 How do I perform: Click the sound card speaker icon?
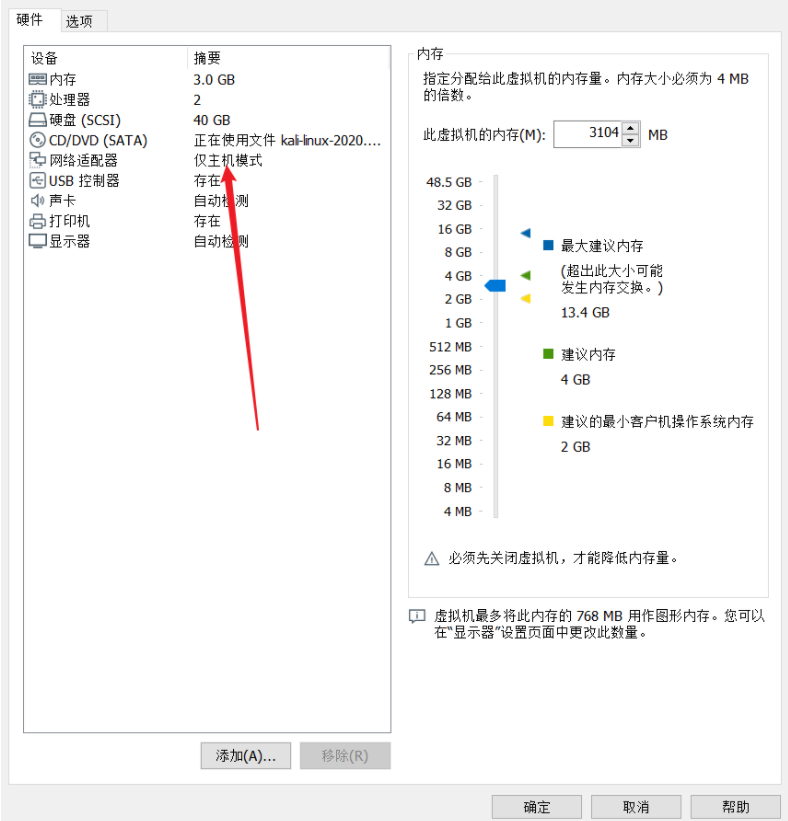(37, 201)
